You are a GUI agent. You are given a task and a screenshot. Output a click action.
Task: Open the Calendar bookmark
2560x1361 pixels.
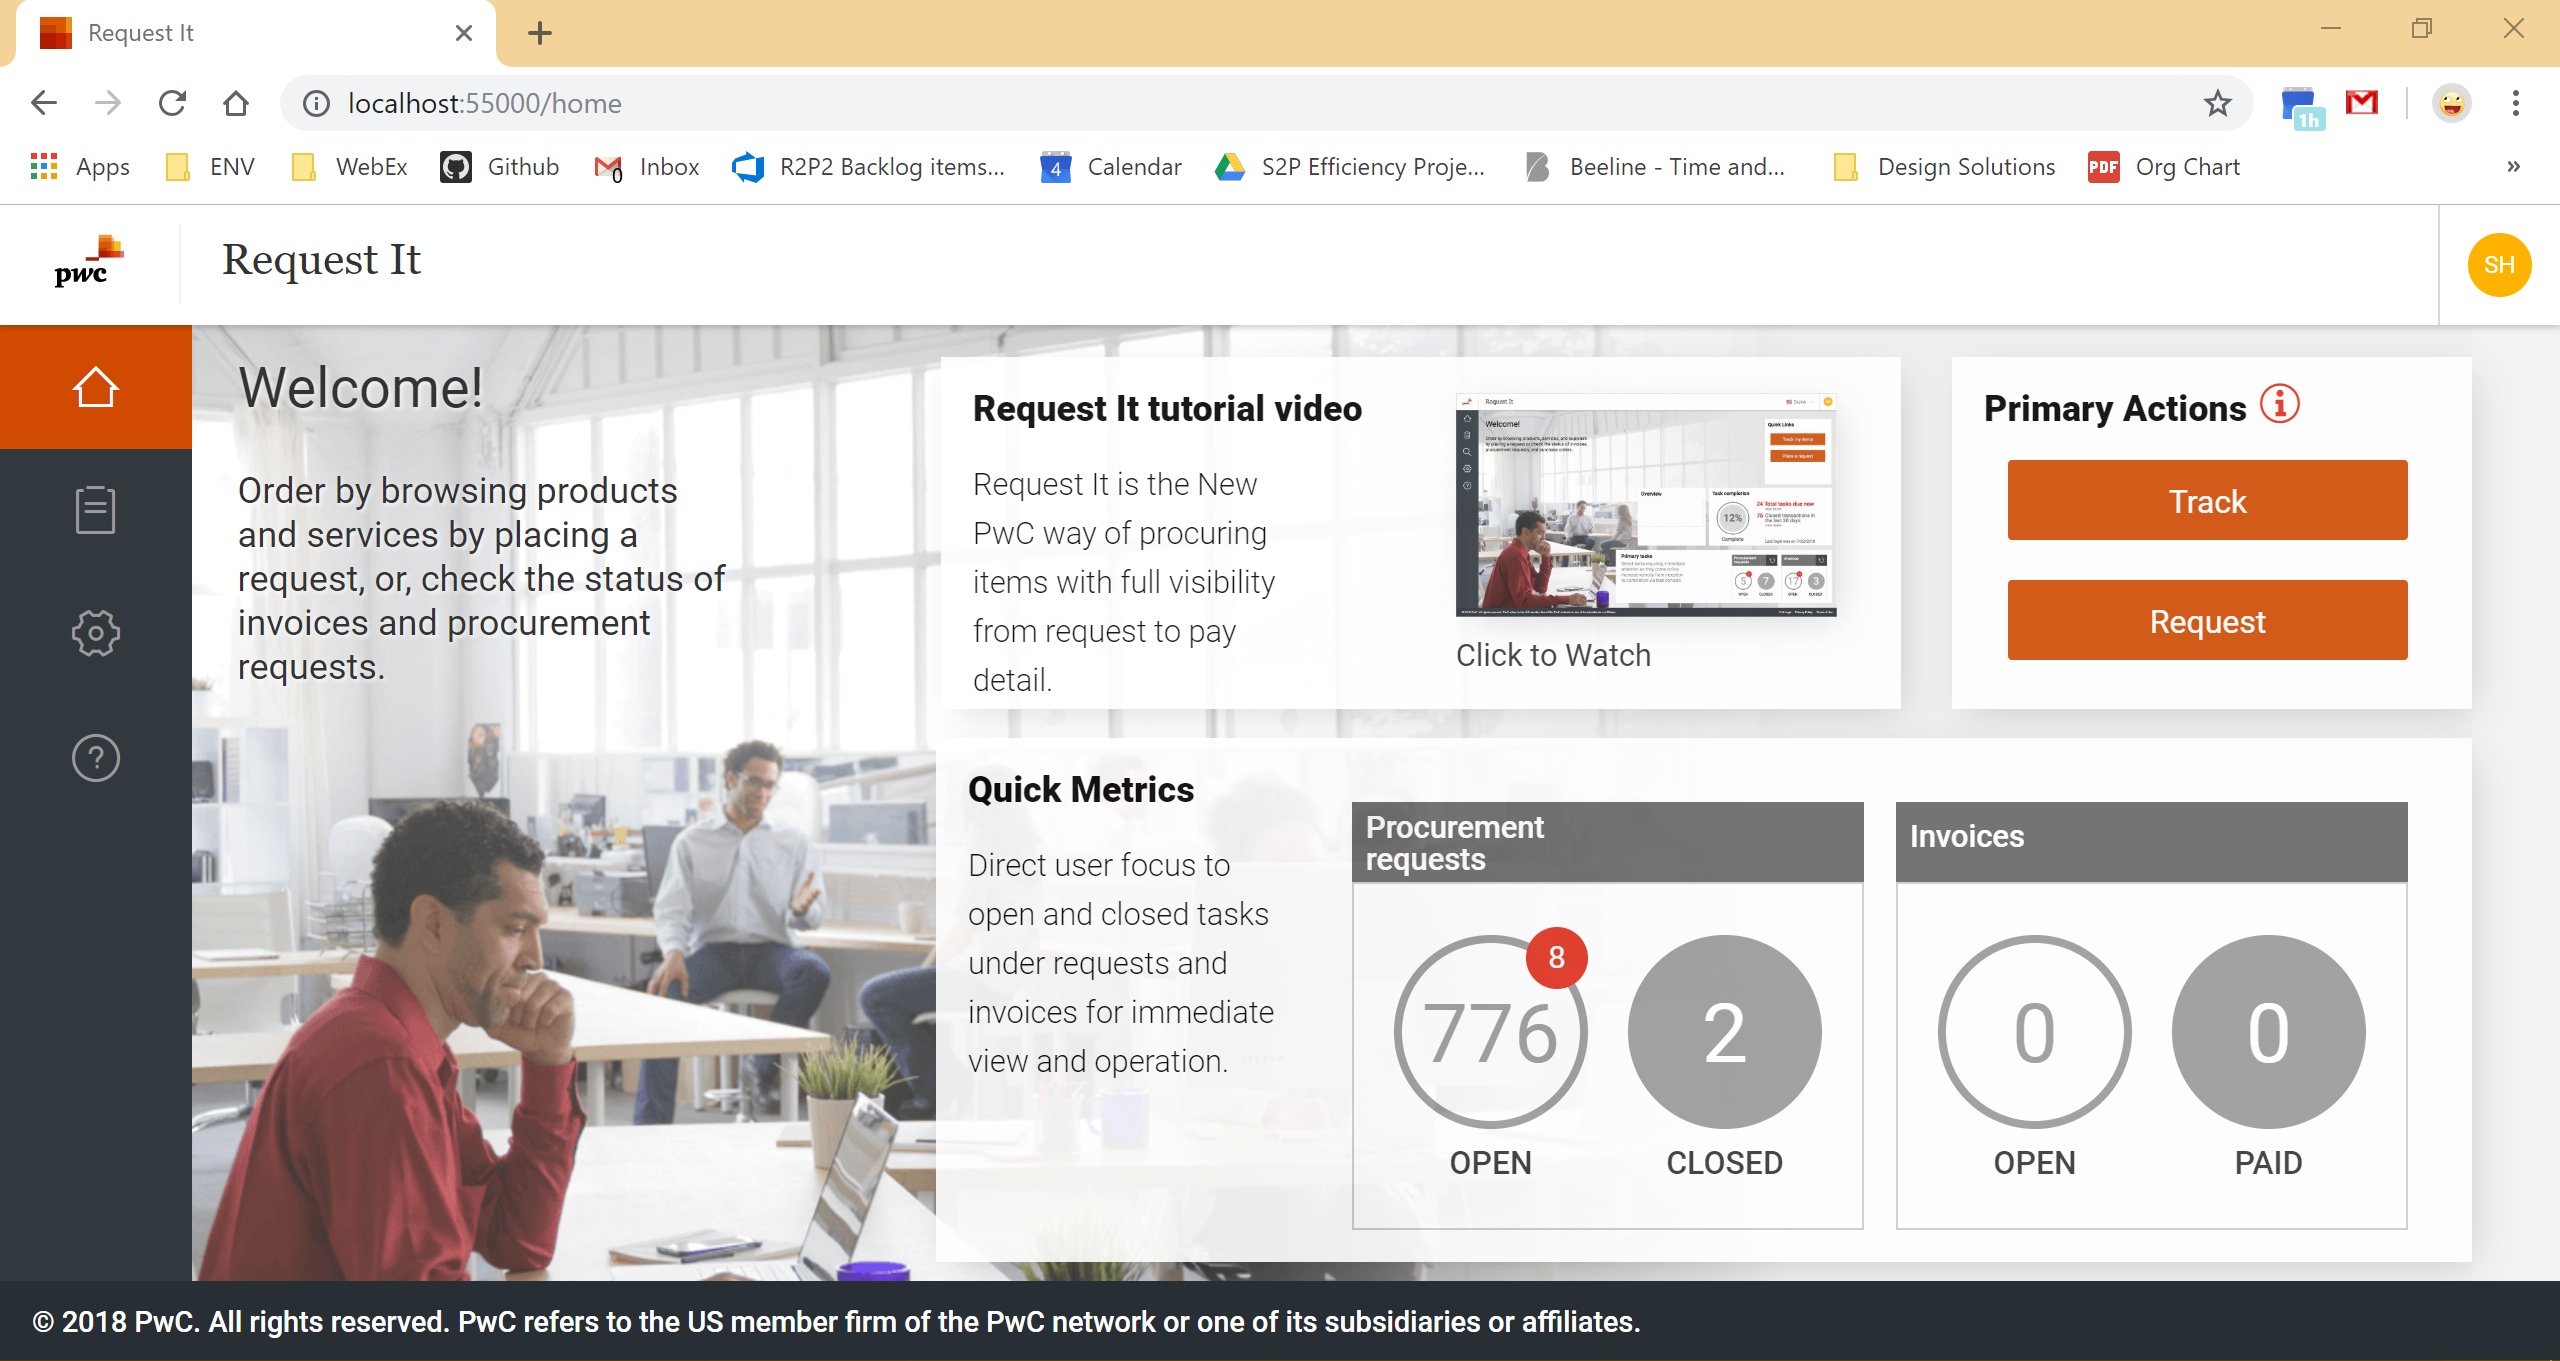point(1135,166)
